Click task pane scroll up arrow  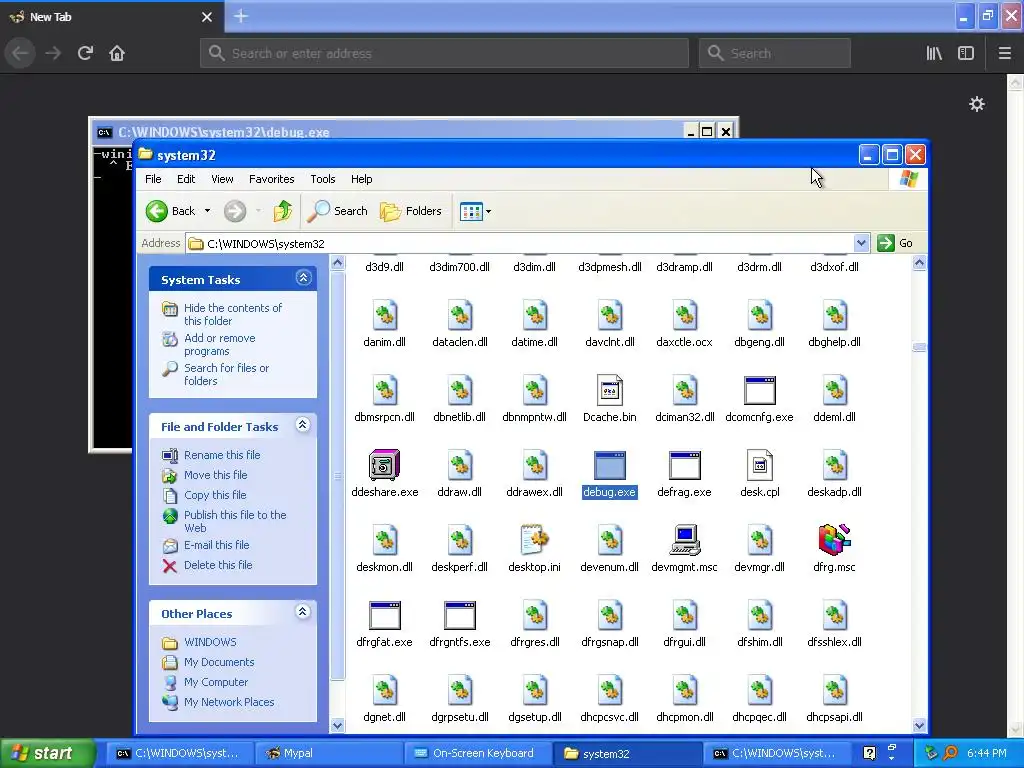[x=338, y=263]
